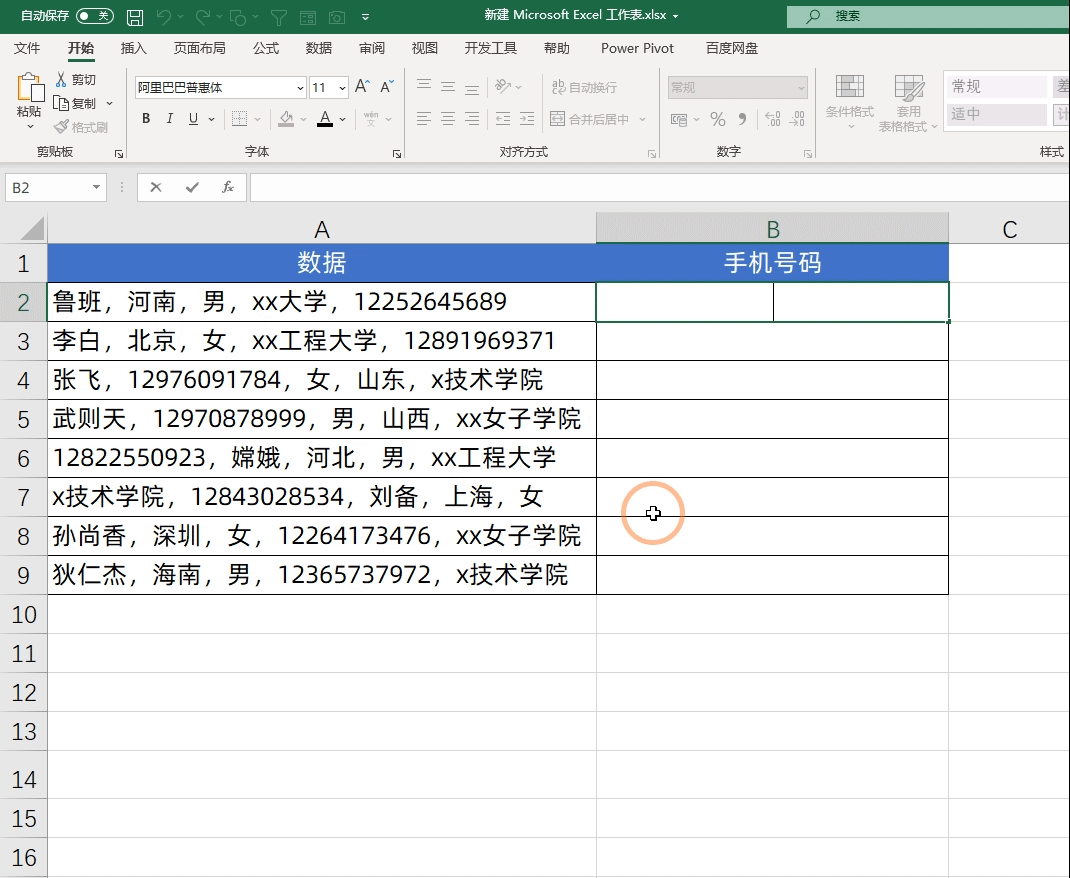Switch to the 页面布局 ribbon tab
1070x878 pixels.
coord(199,48)
